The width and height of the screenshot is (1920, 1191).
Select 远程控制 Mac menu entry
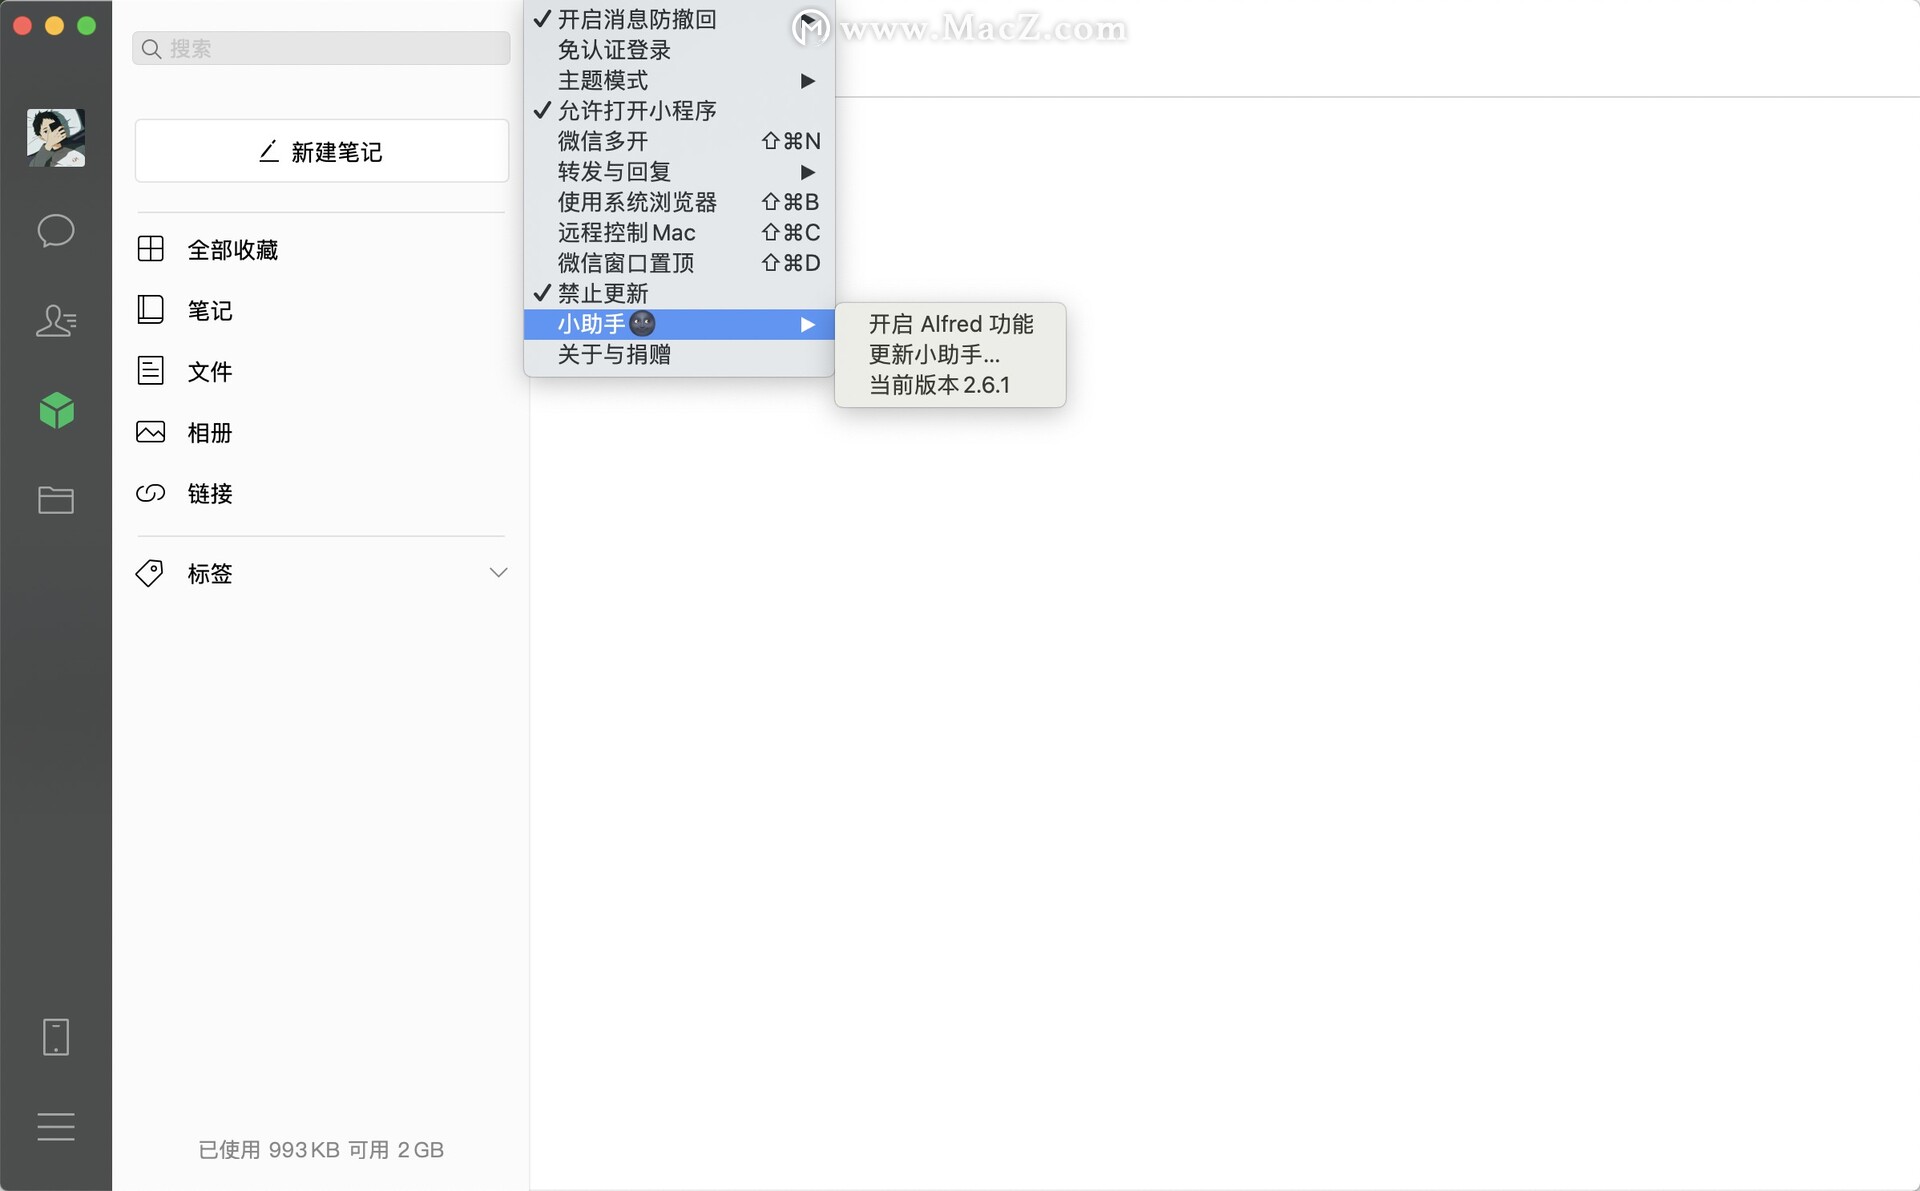(679, 232)
